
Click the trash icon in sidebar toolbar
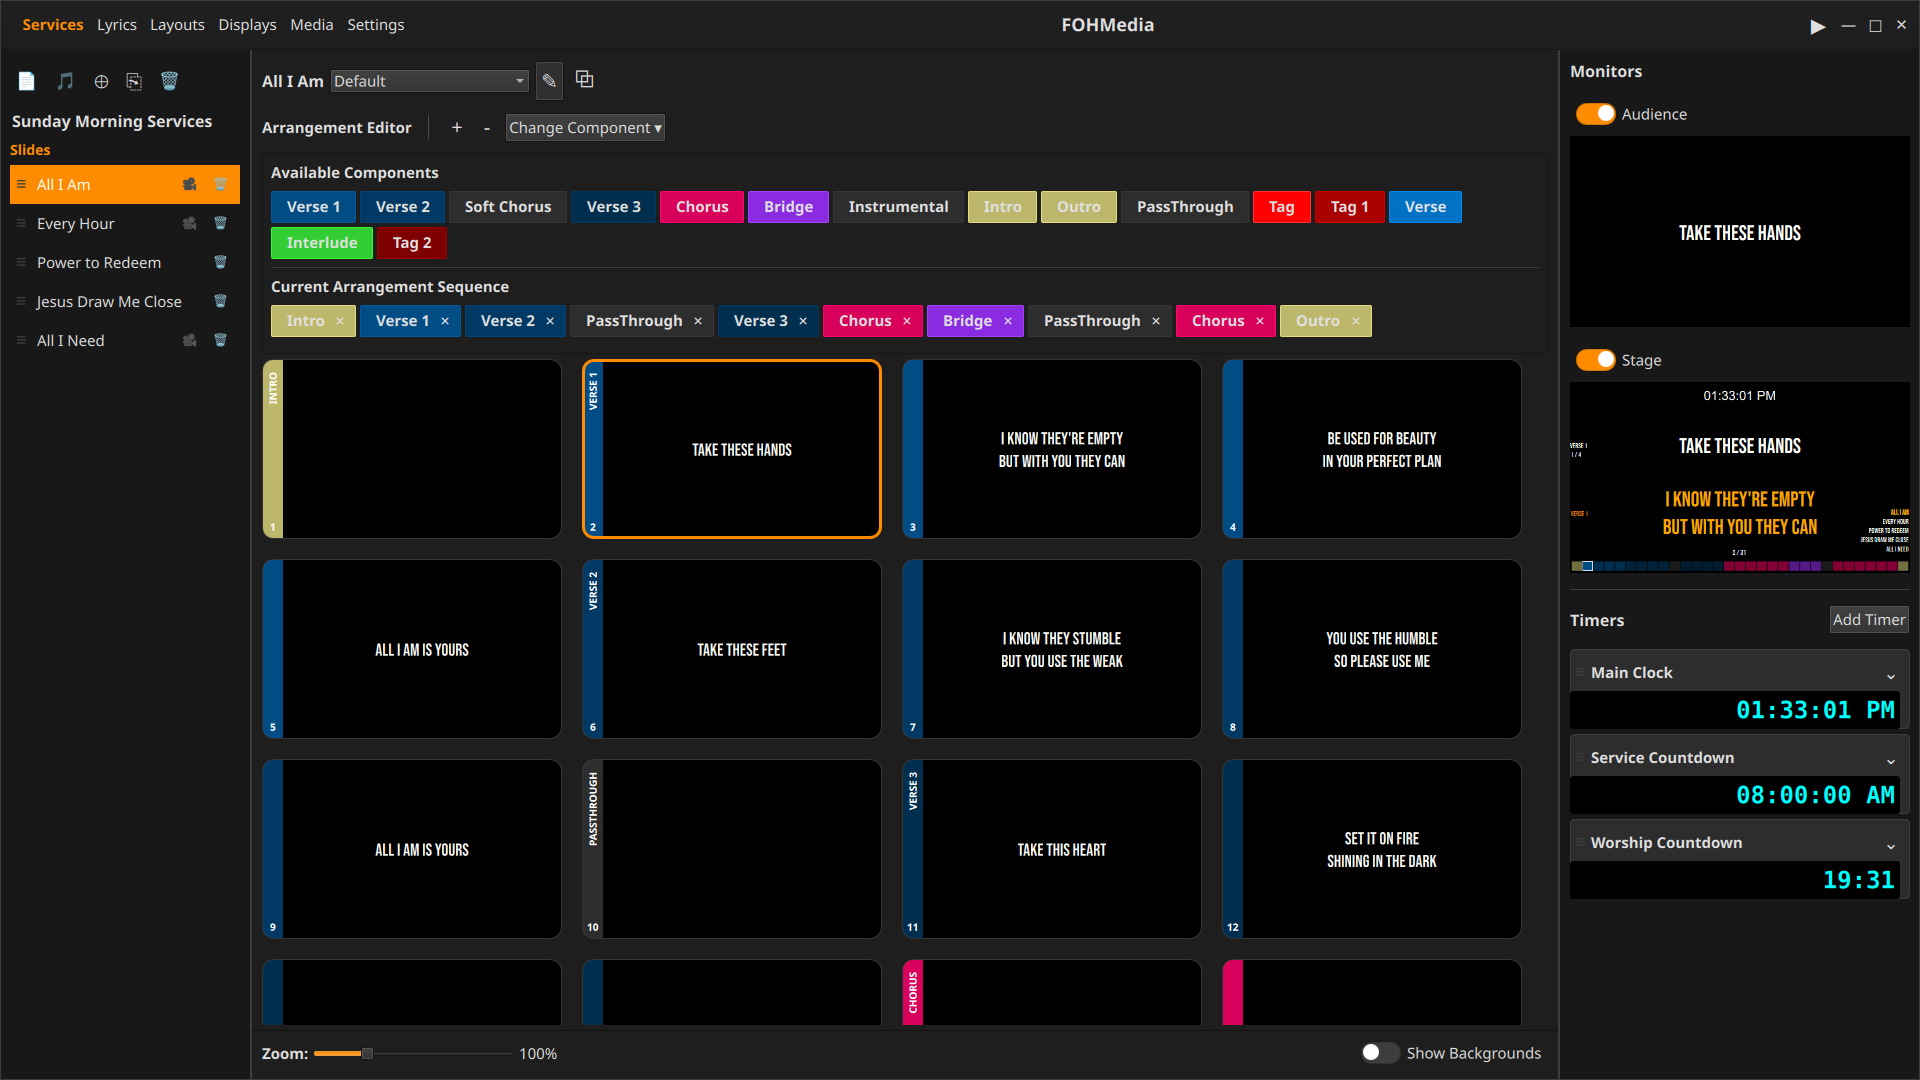[169, 81]
